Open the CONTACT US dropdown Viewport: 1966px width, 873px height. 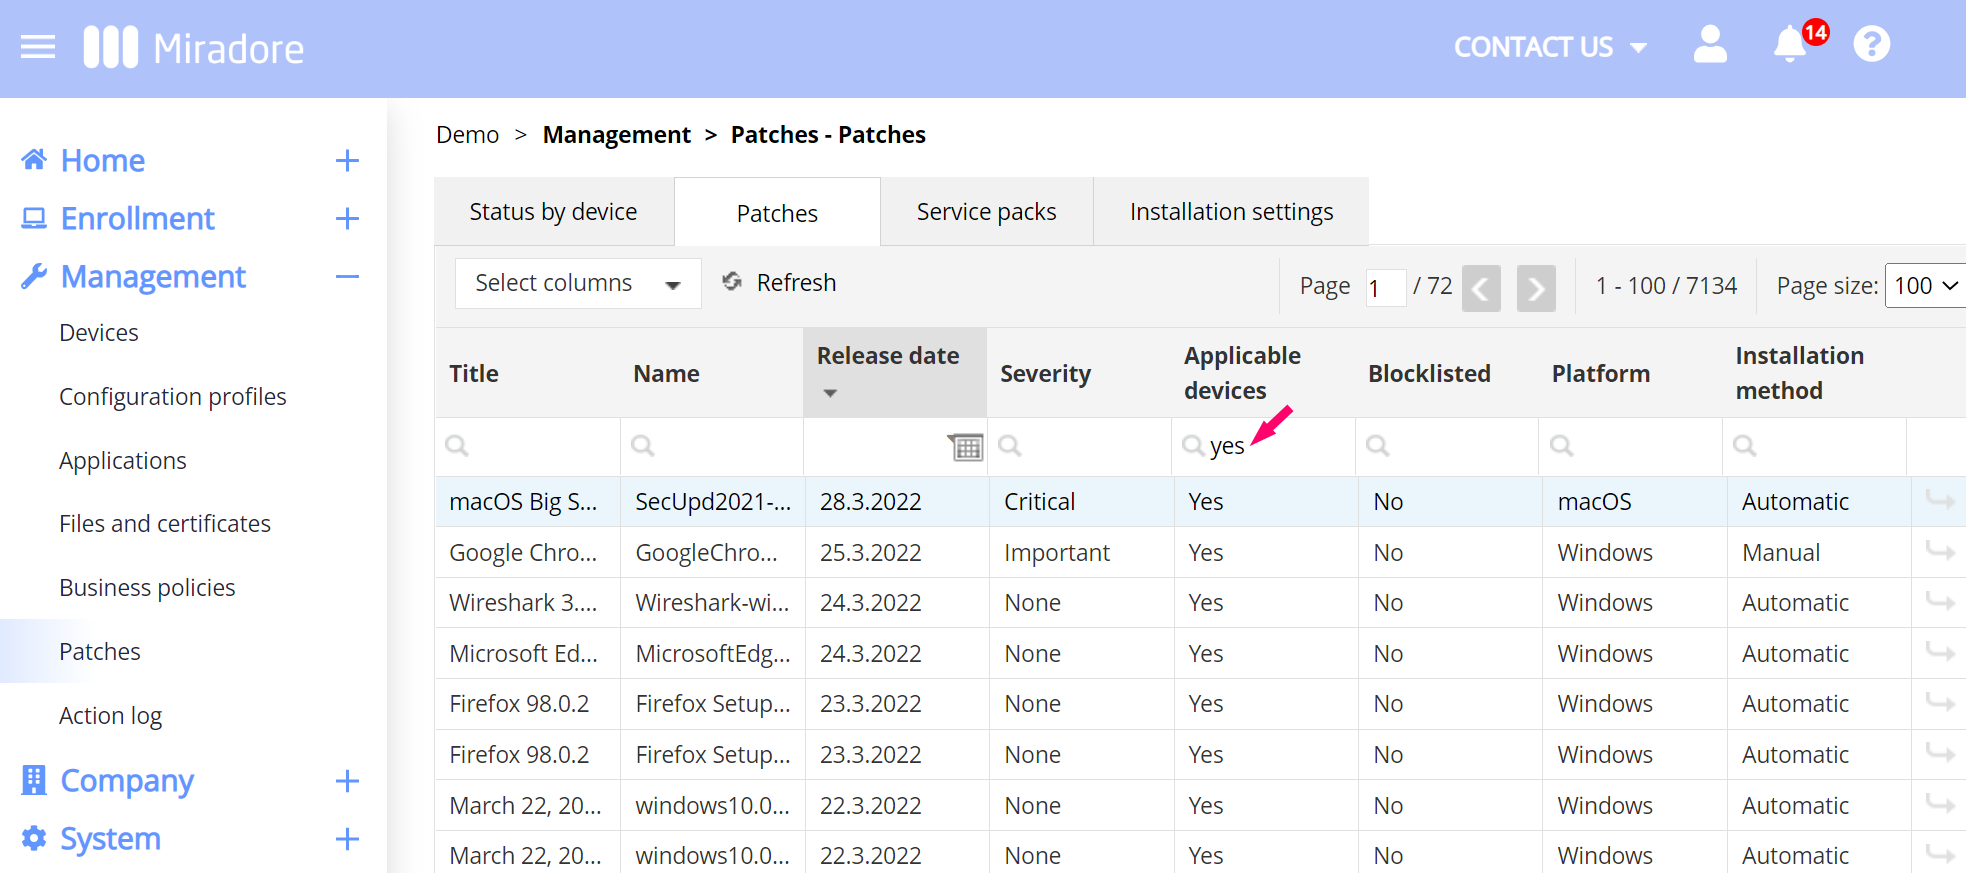[x=1550, y=47]
